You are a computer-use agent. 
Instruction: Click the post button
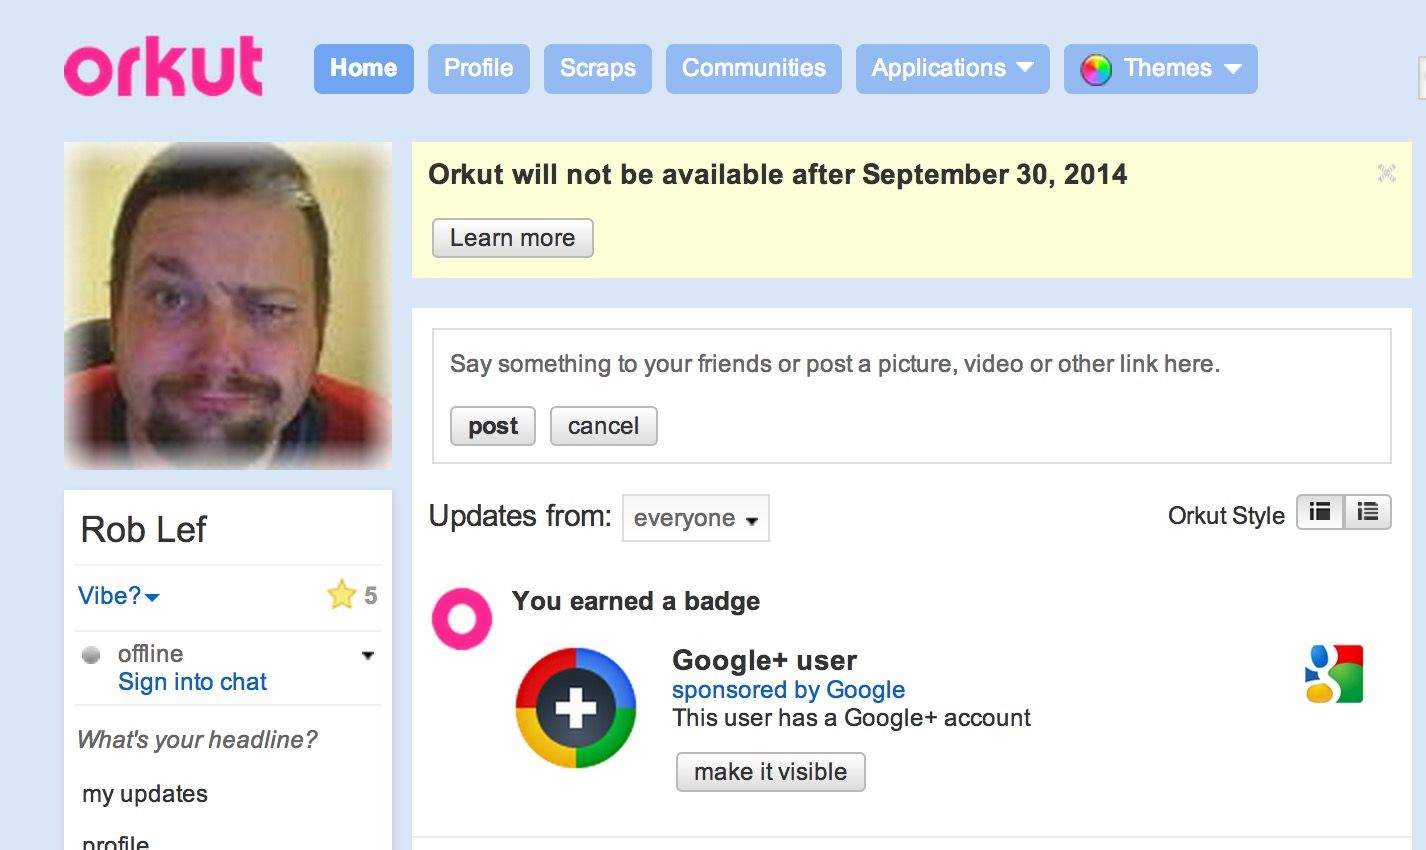click(x=493, y=426)
